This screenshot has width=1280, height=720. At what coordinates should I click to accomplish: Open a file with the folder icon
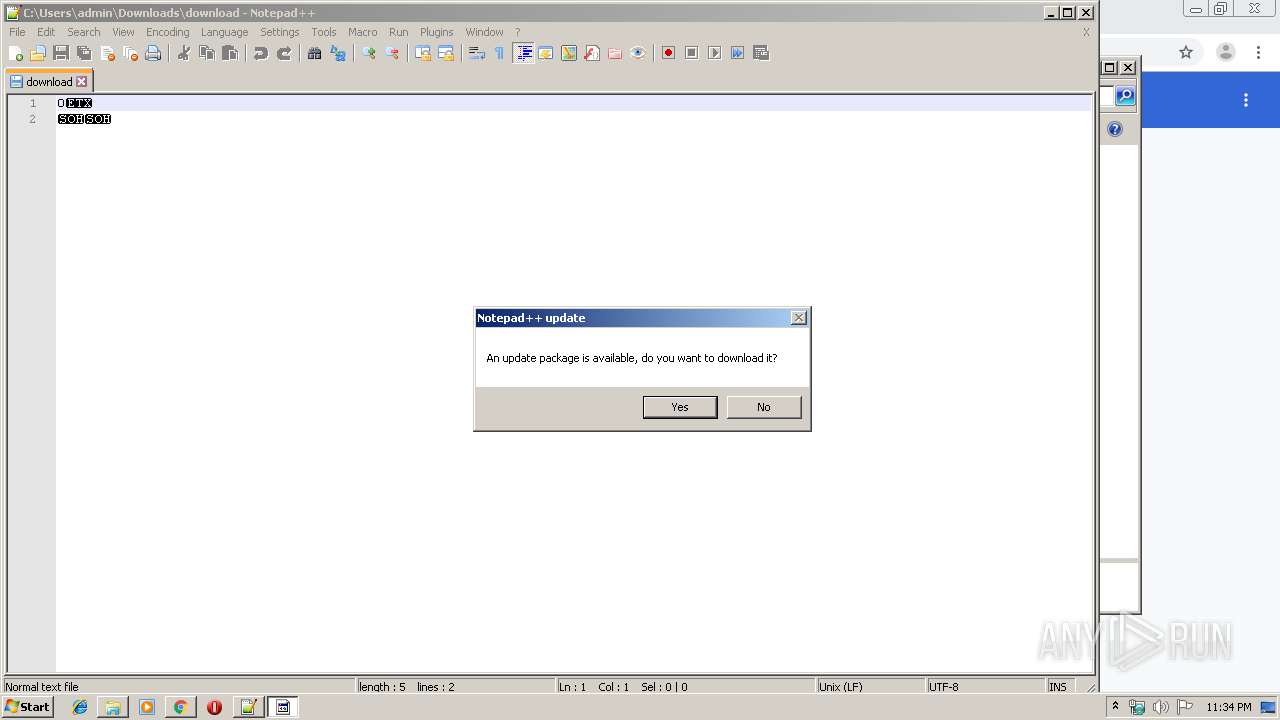pyautogui.click(x=38, y=53)
